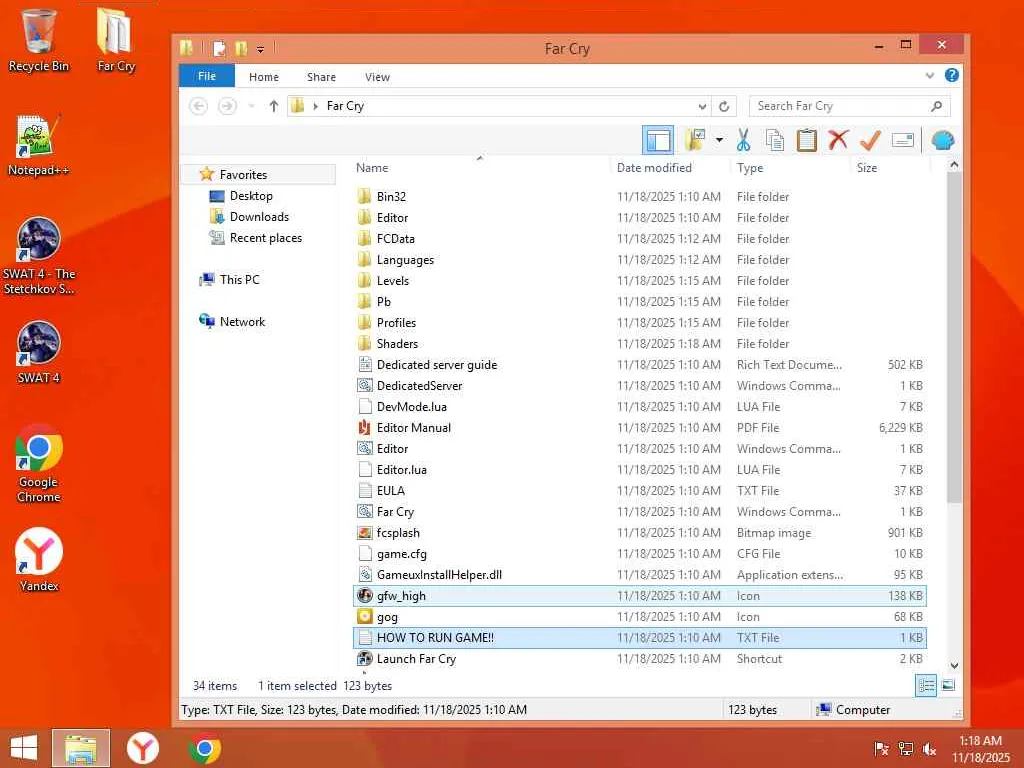Copy the selected file using the toolbar icon
This screenshot has height=768, width=1024.
pyautogui.click(x=775, y=140)
